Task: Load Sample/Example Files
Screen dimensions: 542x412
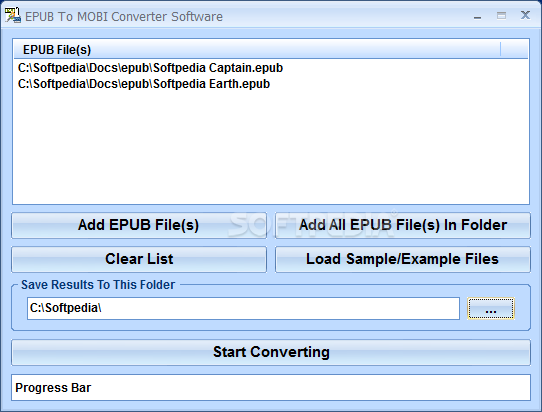Action: click(x=403, y=259)
